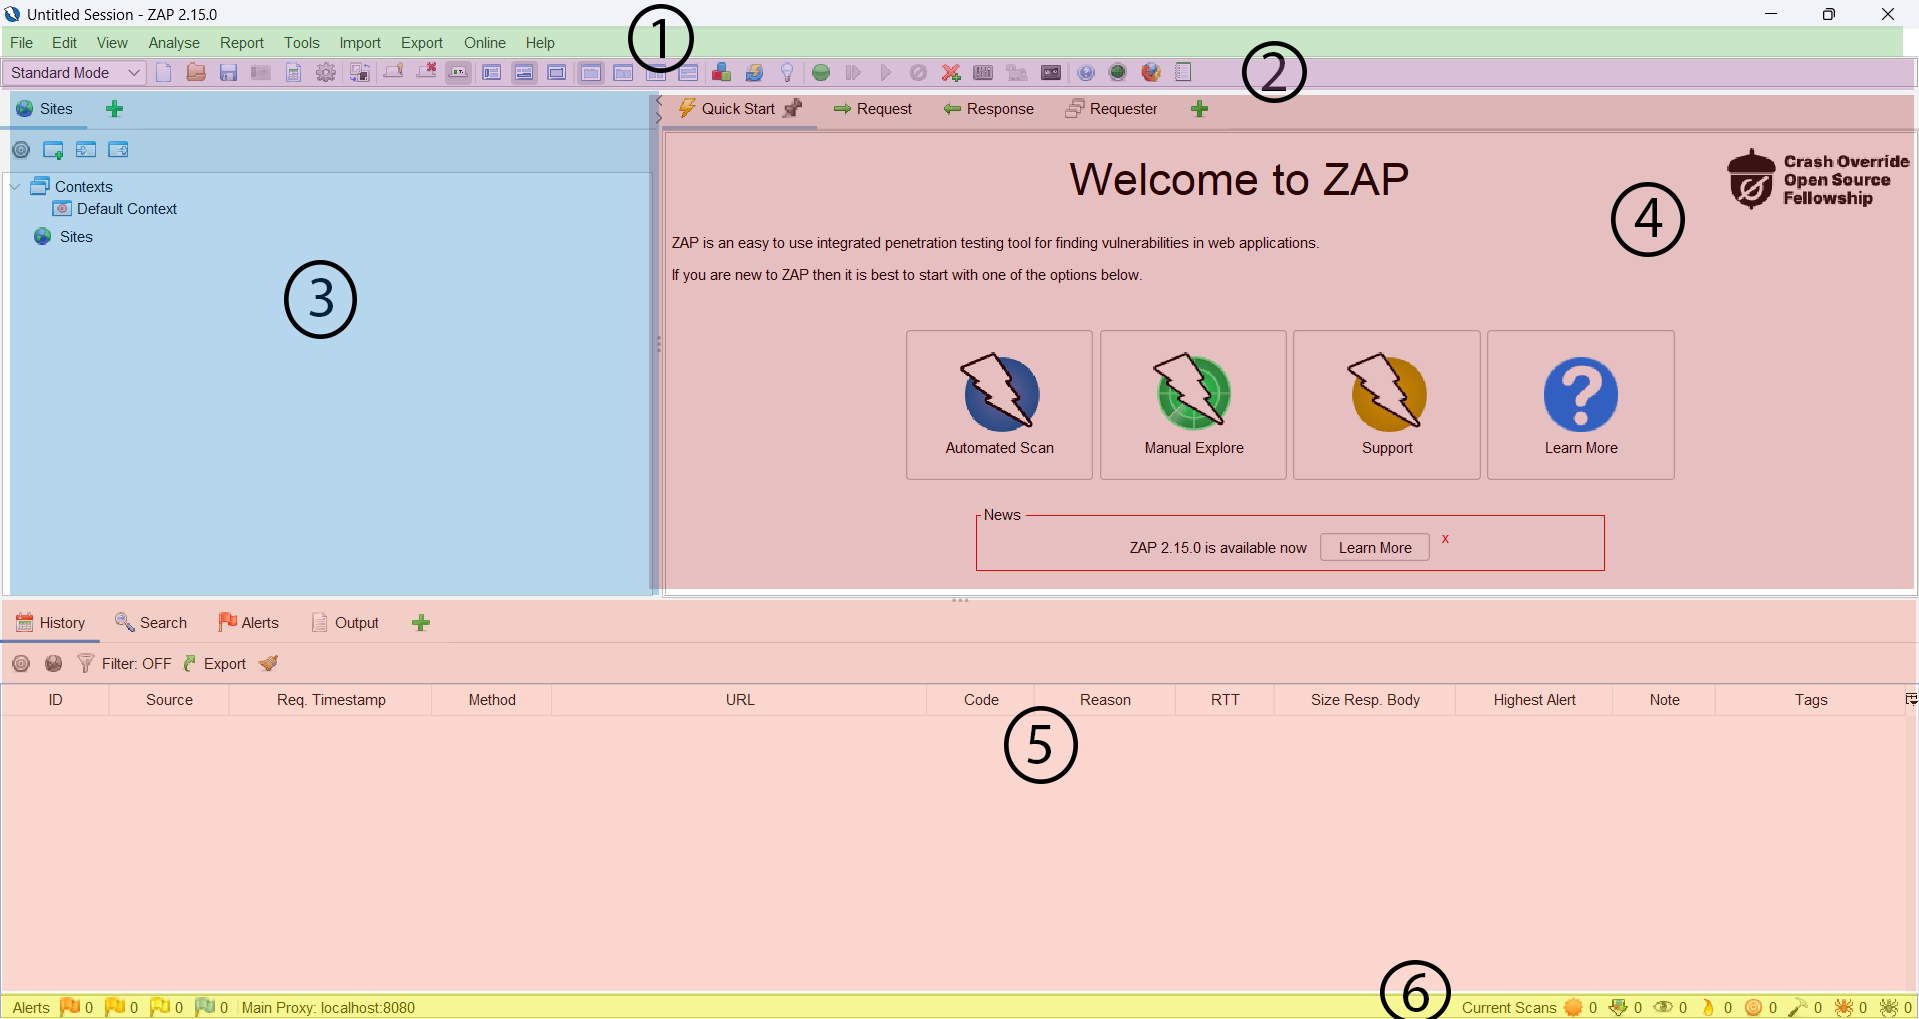Select the Sites node in tree

pos(63,237)
